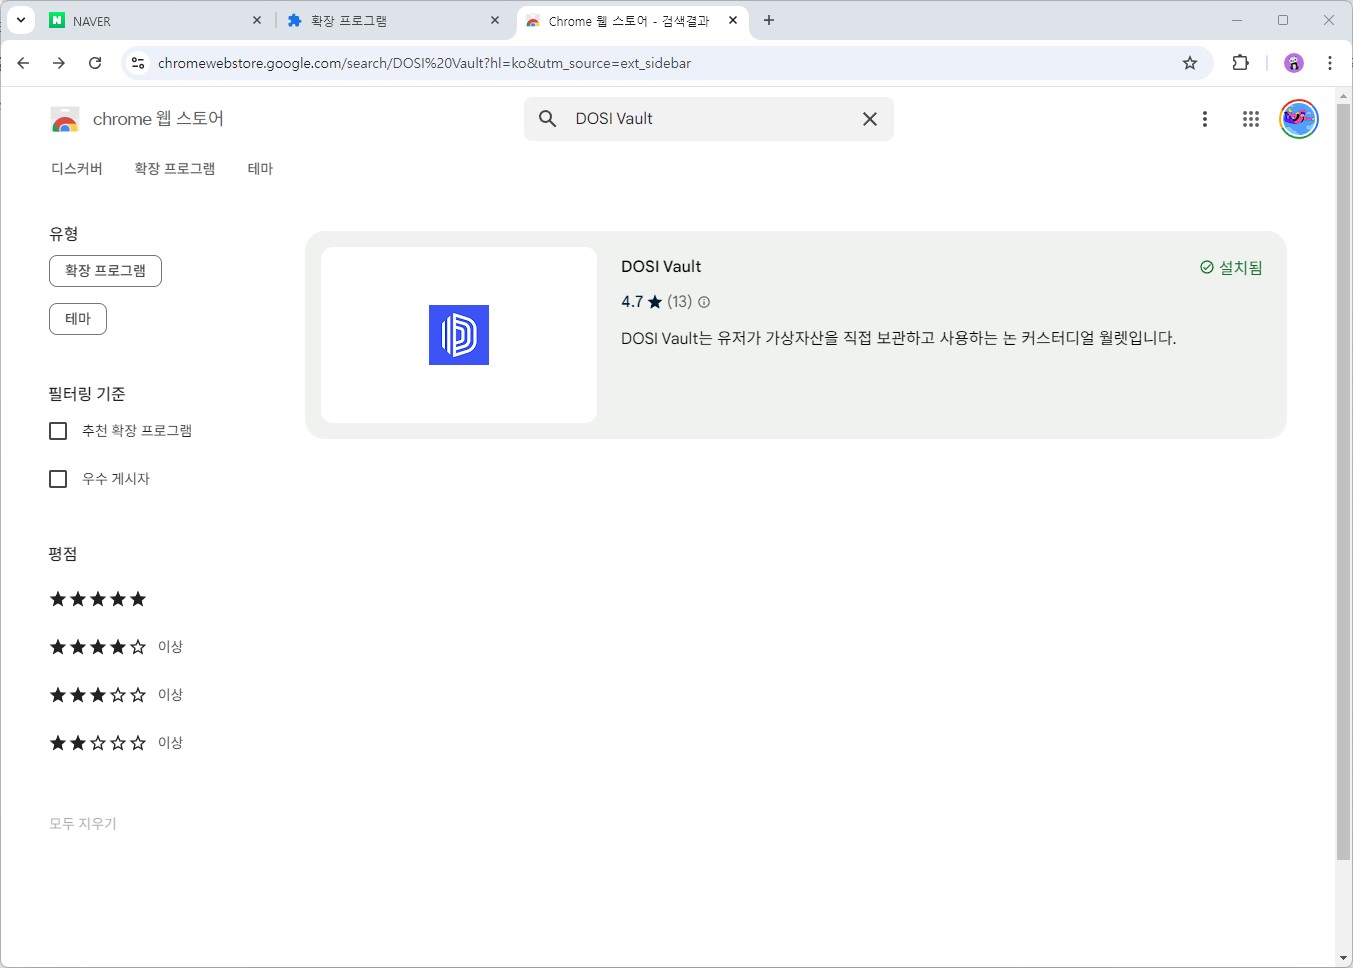This screenshot has height=968, width=1353.
Task: Click the DOSI Vault description text
Action: (898, 338)
